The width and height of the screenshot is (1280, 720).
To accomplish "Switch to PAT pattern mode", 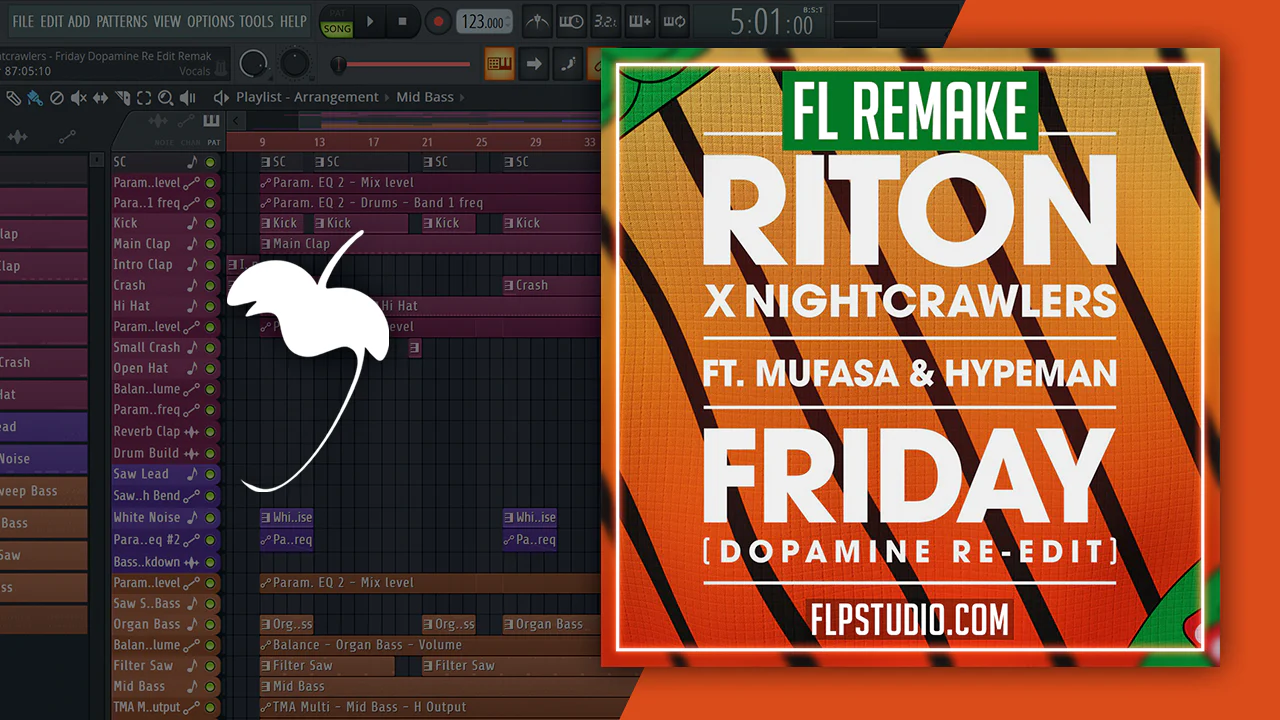I will [x=337, y=14].
